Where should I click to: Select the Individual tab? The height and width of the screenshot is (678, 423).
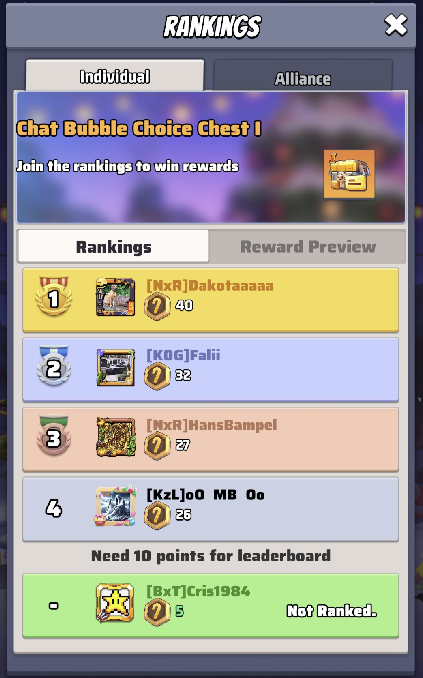[x=115, y=75]
